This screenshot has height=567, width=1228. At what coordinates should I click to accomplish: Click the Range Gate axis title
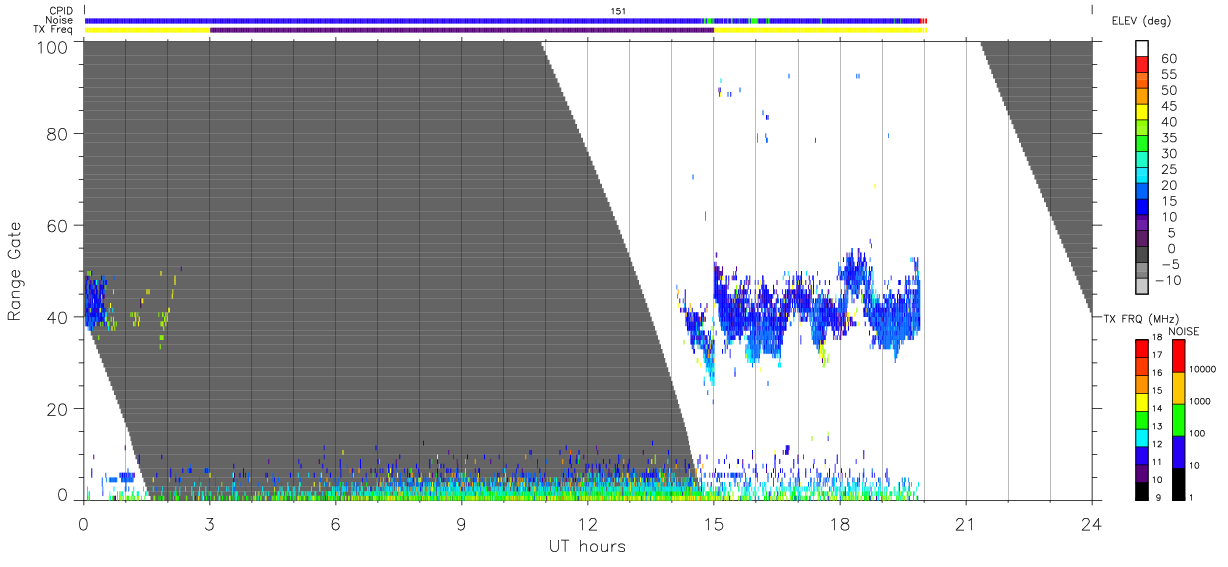(15, 272)
